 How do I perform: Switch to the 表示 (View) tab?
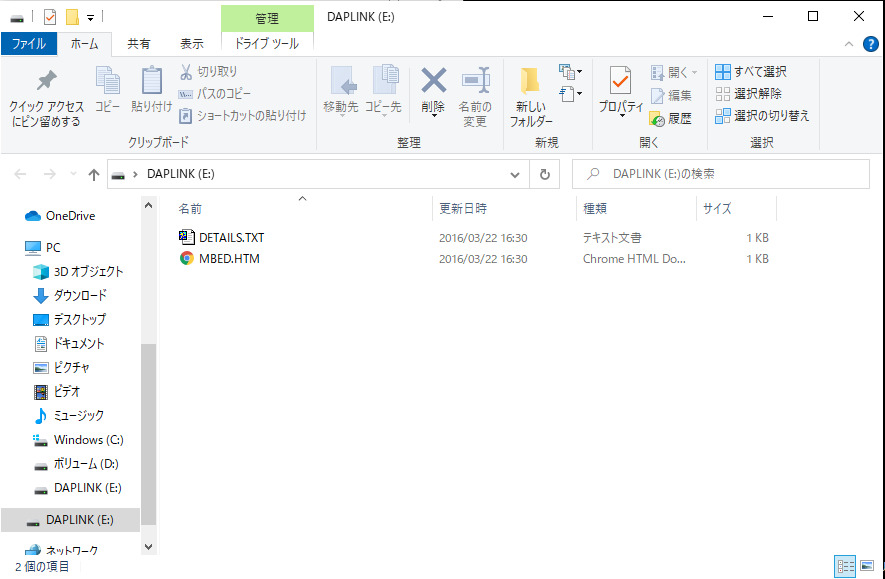pyautogui.click(x=192, y=44)
